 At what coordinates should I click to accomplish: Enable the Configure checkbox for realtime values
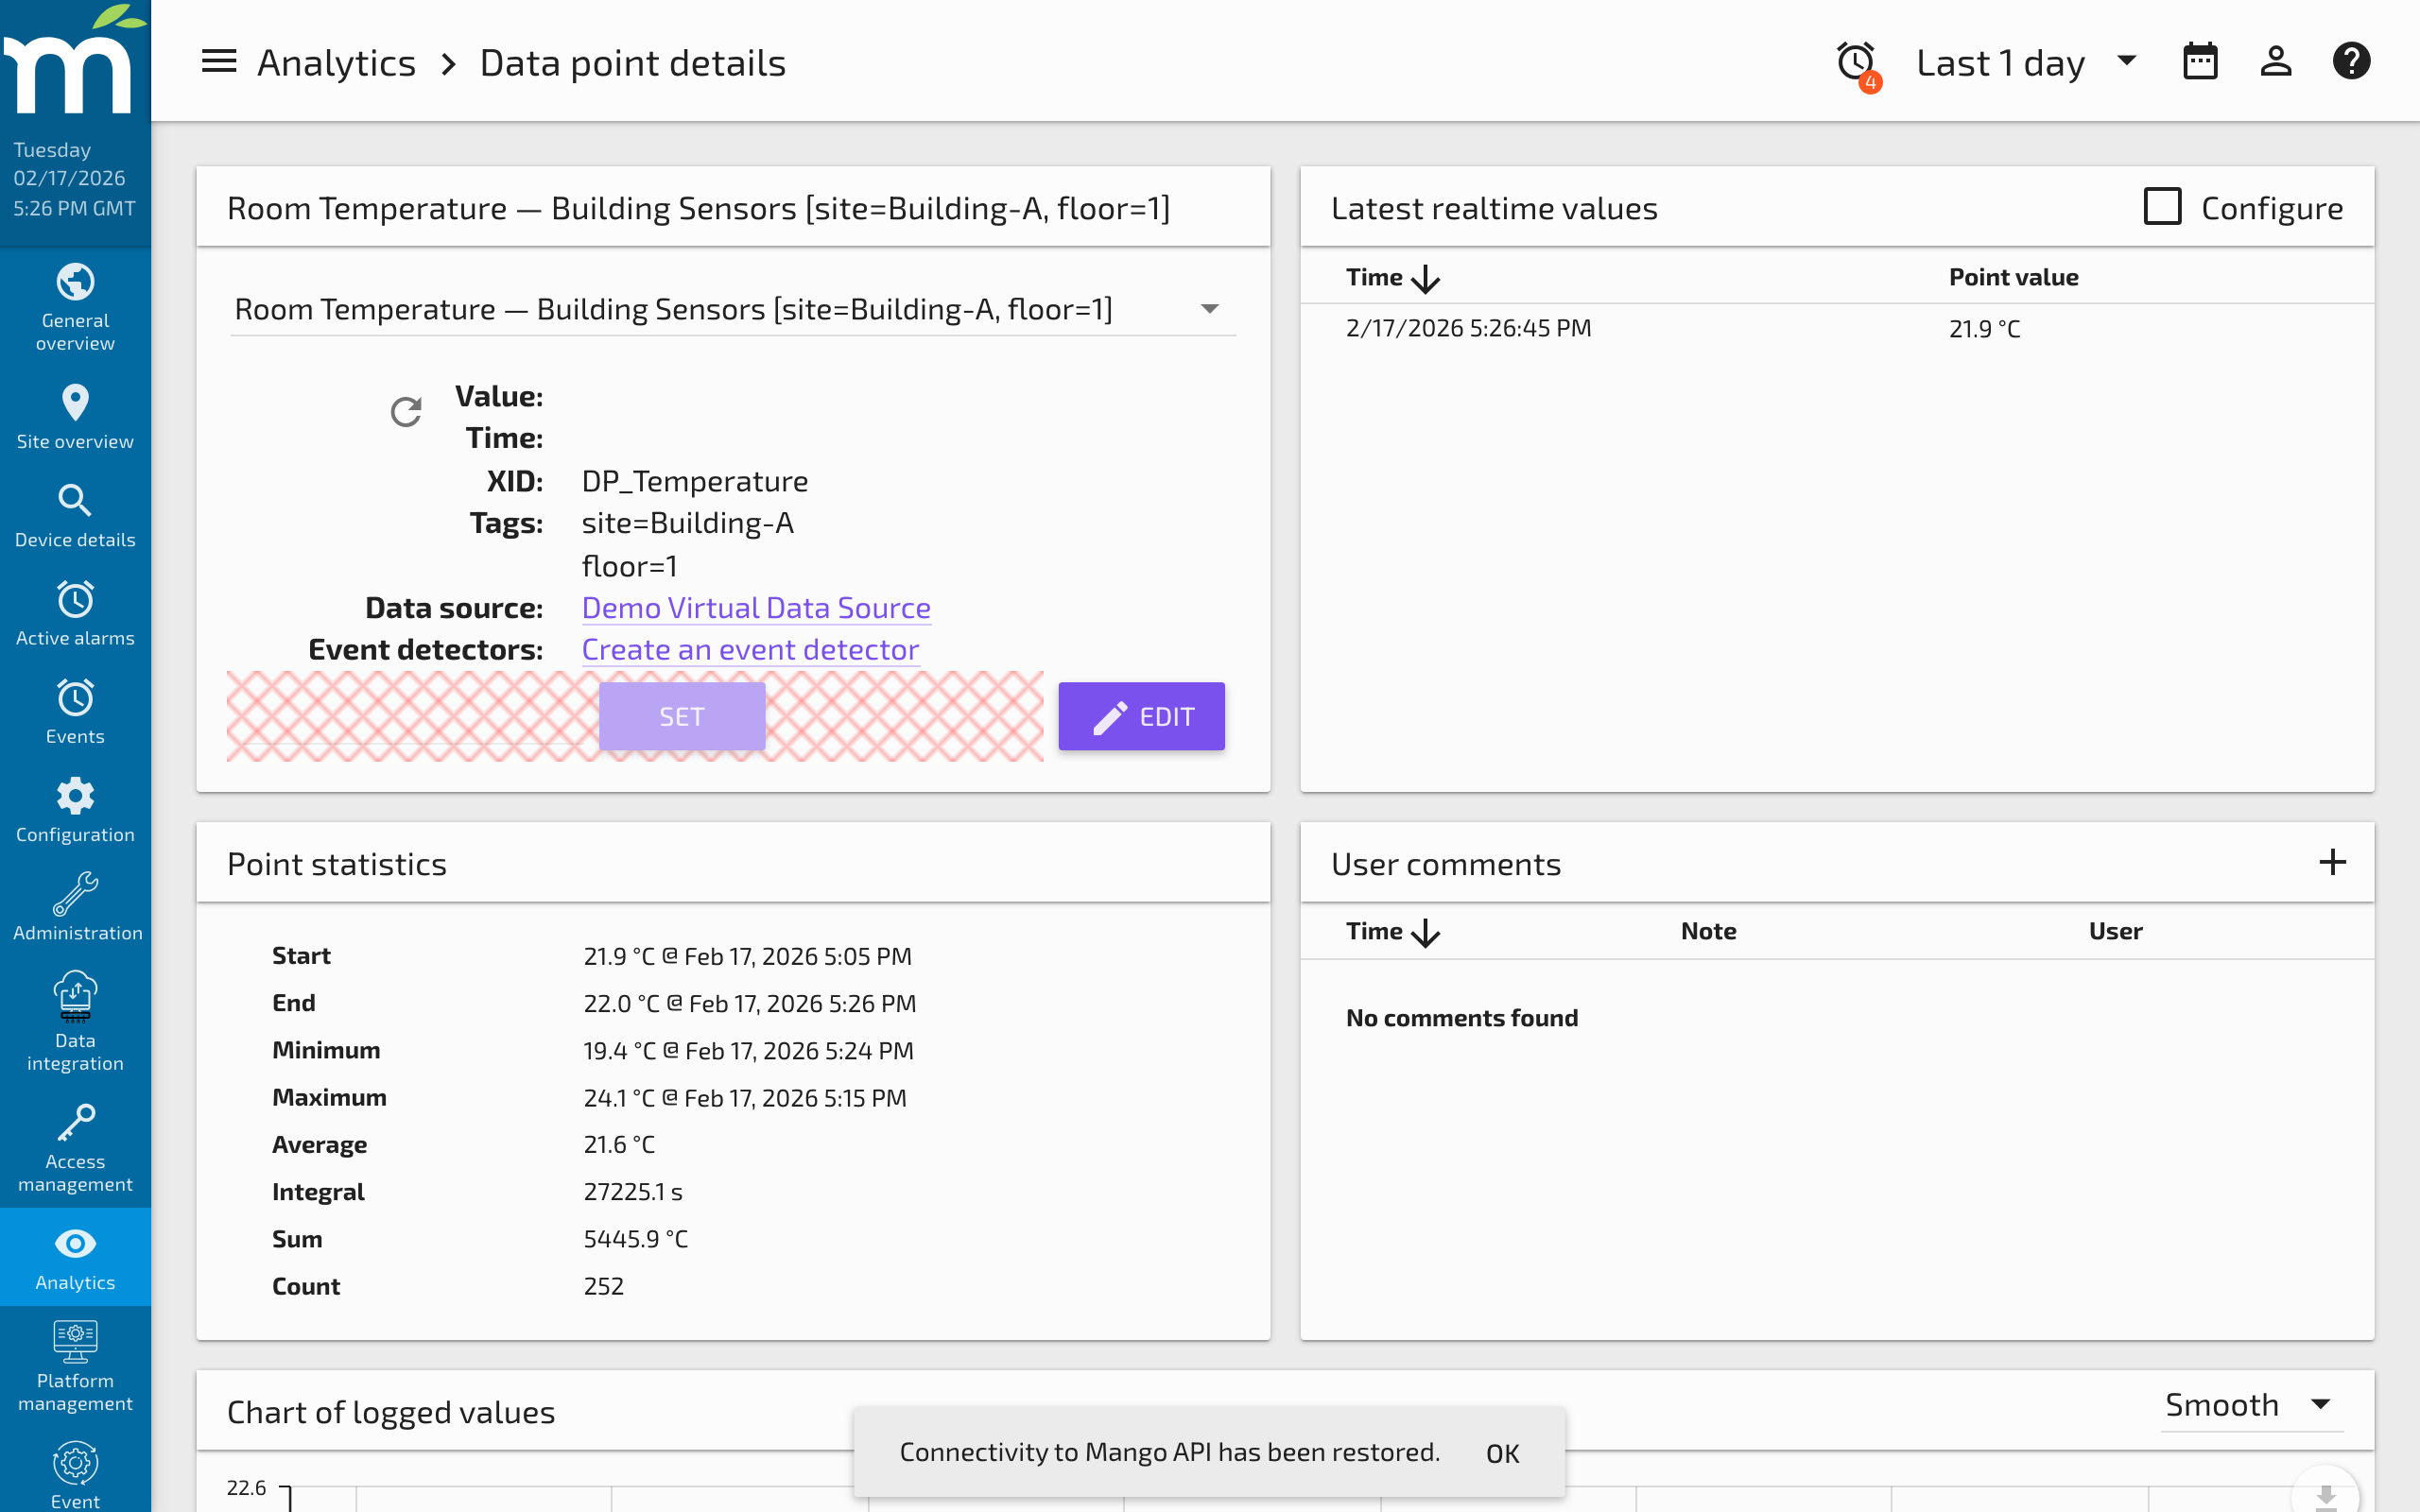(2162, 206)
